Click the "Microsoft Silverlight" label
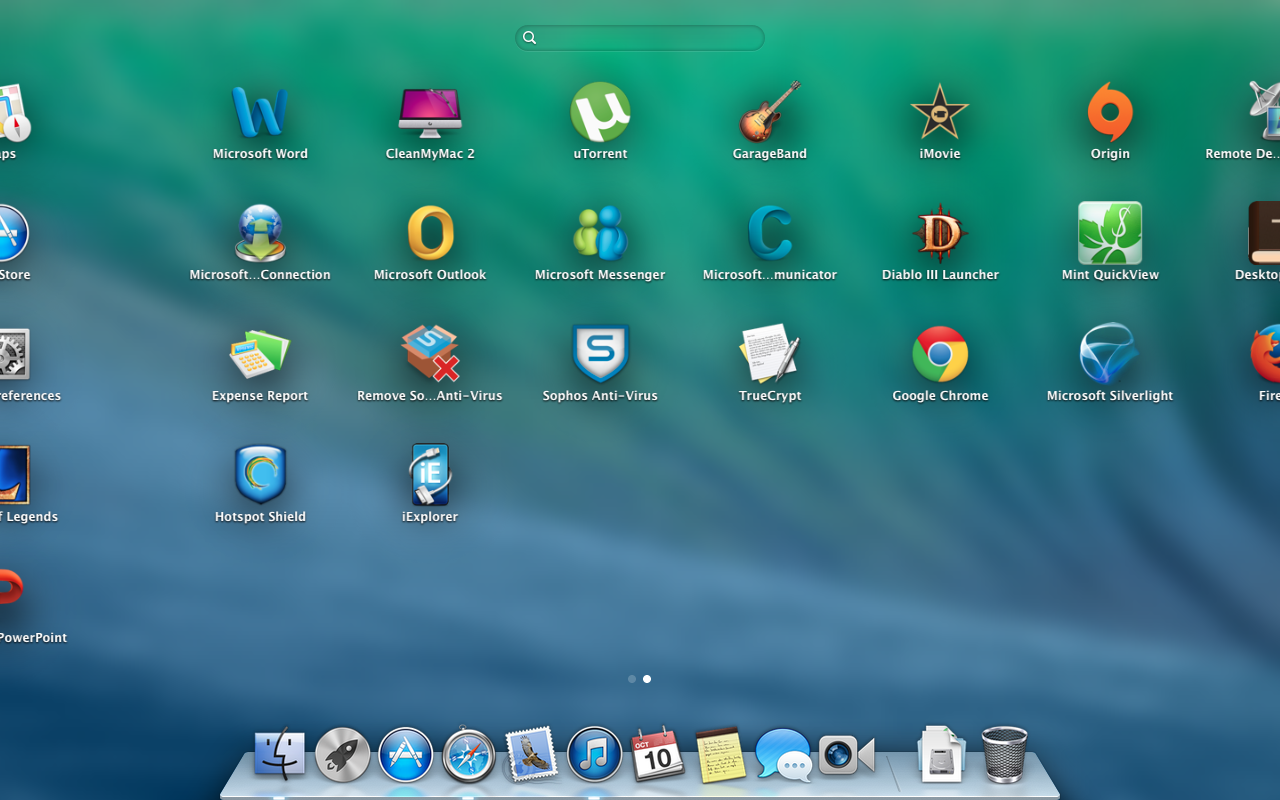This screenshot has width=1280, height=800. (1110, 396)
